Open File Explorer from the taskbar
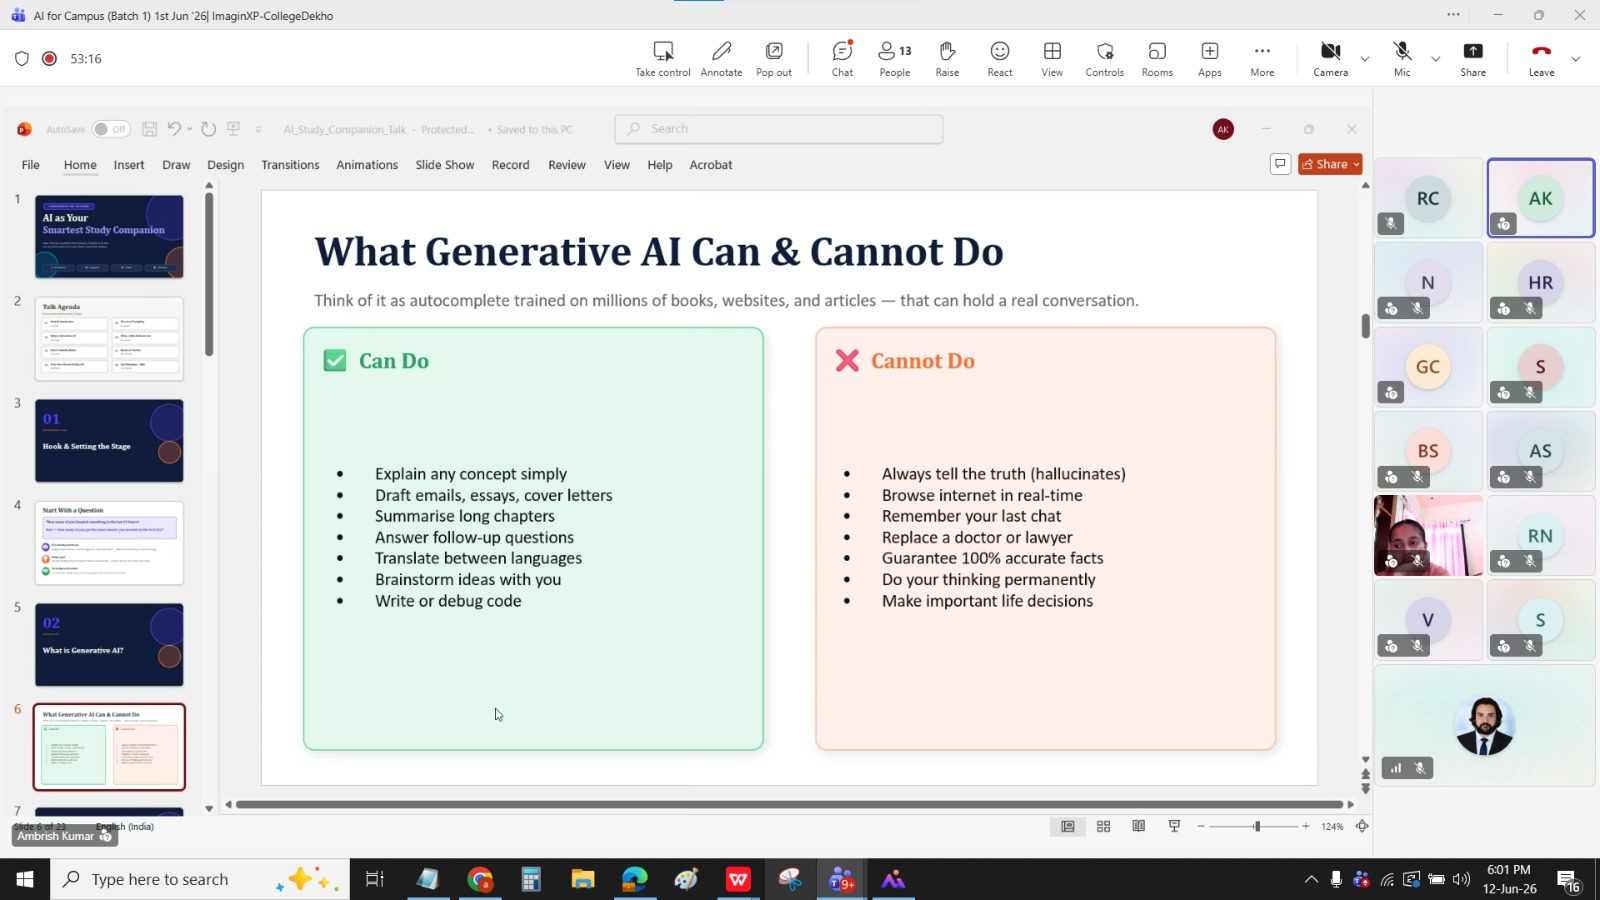 coord(583,879)
